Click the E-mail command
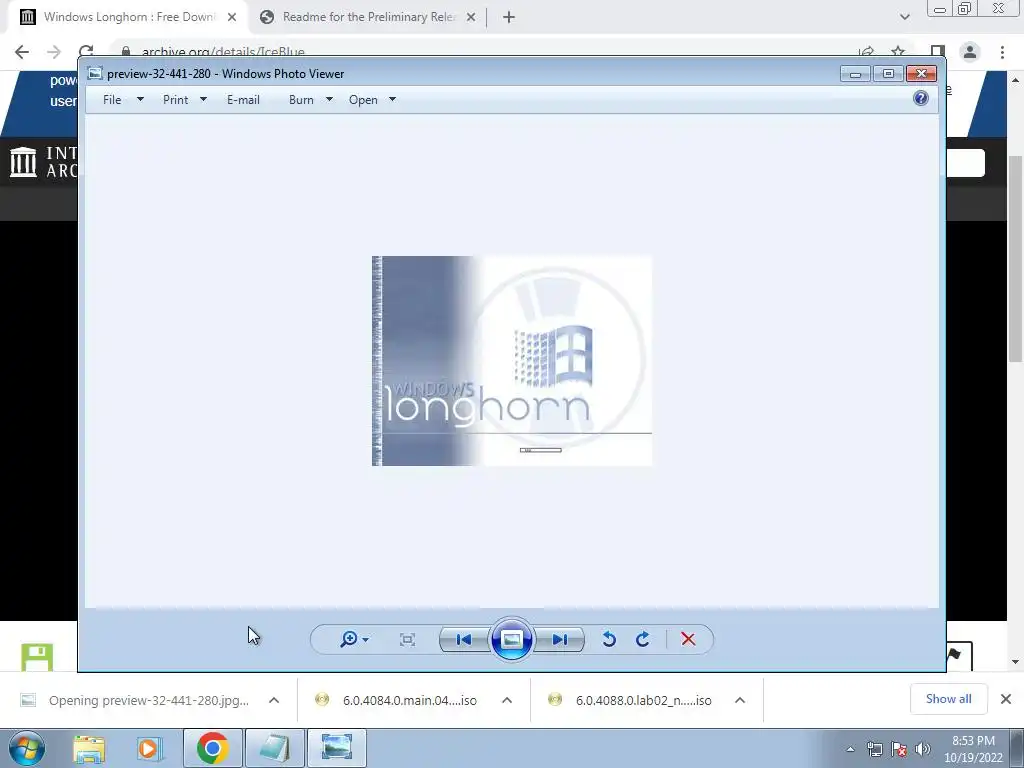This screenshot has height=768, width=1024. coord(243,100)
